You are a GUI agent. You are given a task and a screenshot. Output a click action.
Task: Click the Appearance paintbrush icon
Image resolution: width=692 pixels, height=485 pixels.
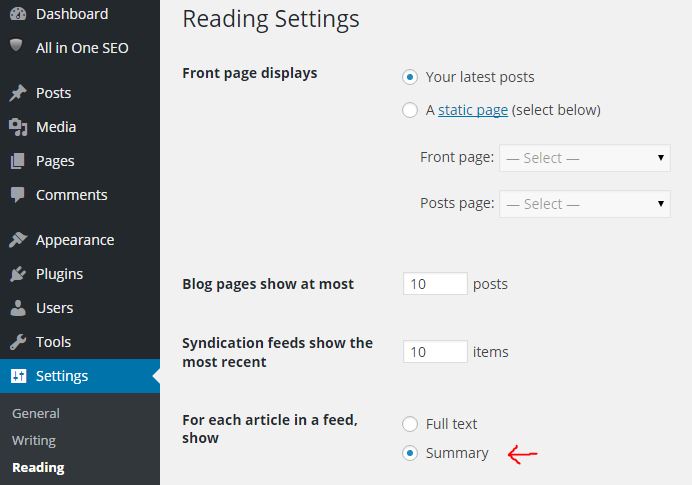pyautogui.click(x=18, y=240)
